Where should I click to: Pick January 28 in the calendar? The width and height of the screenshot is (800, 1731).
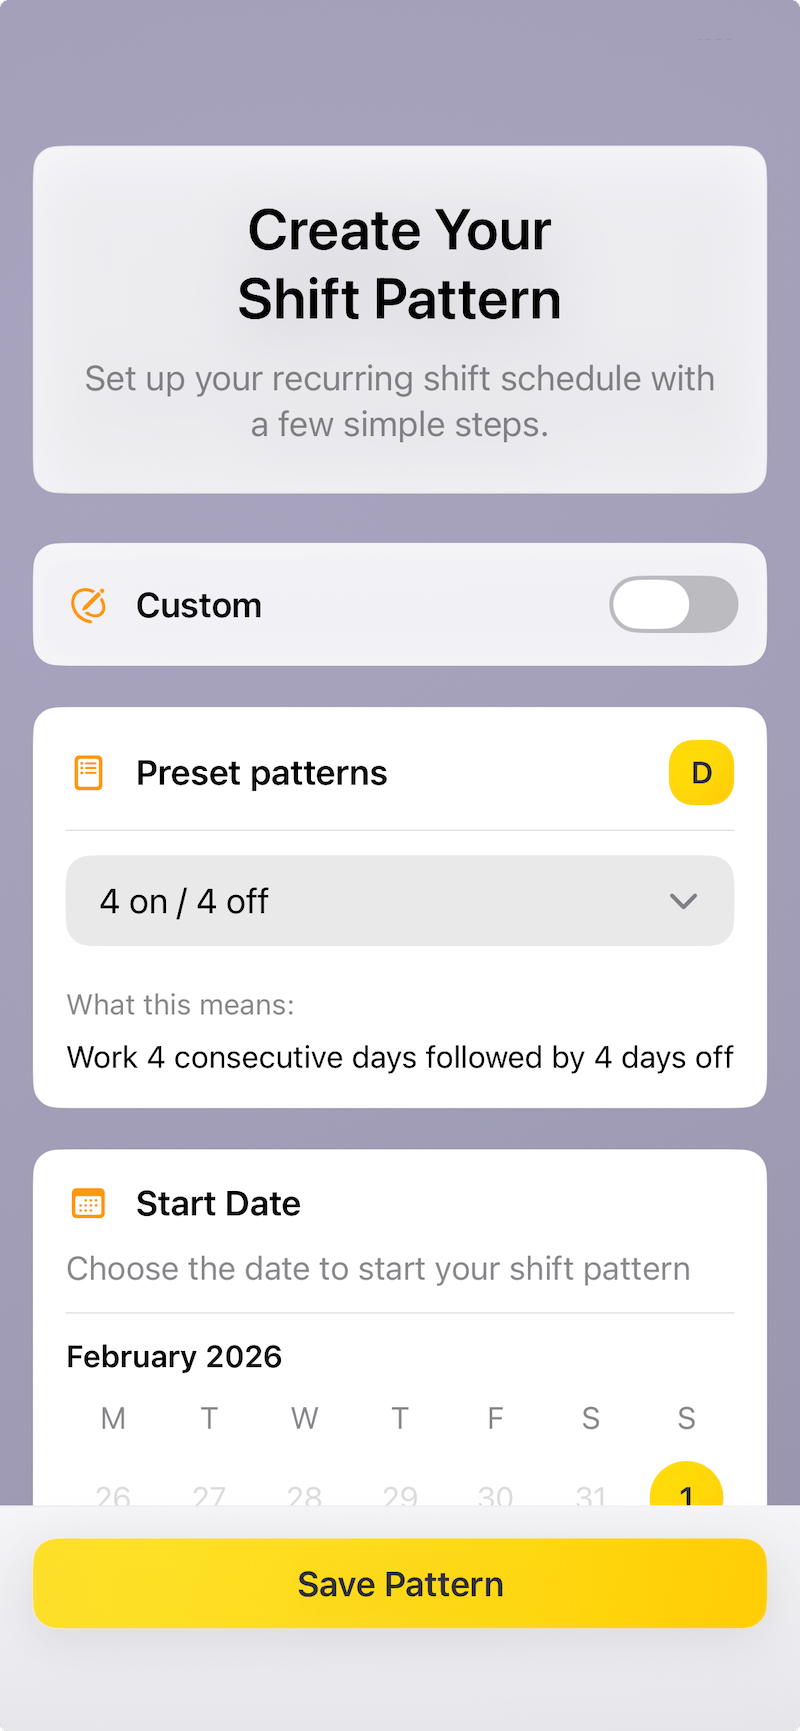click(305, 1494)
